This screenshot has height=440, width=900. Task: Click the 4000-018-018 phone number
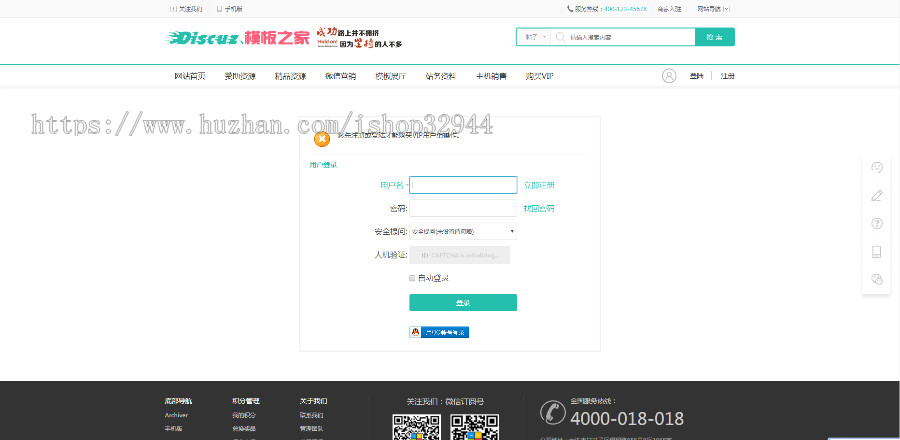(x=627, y=418)
